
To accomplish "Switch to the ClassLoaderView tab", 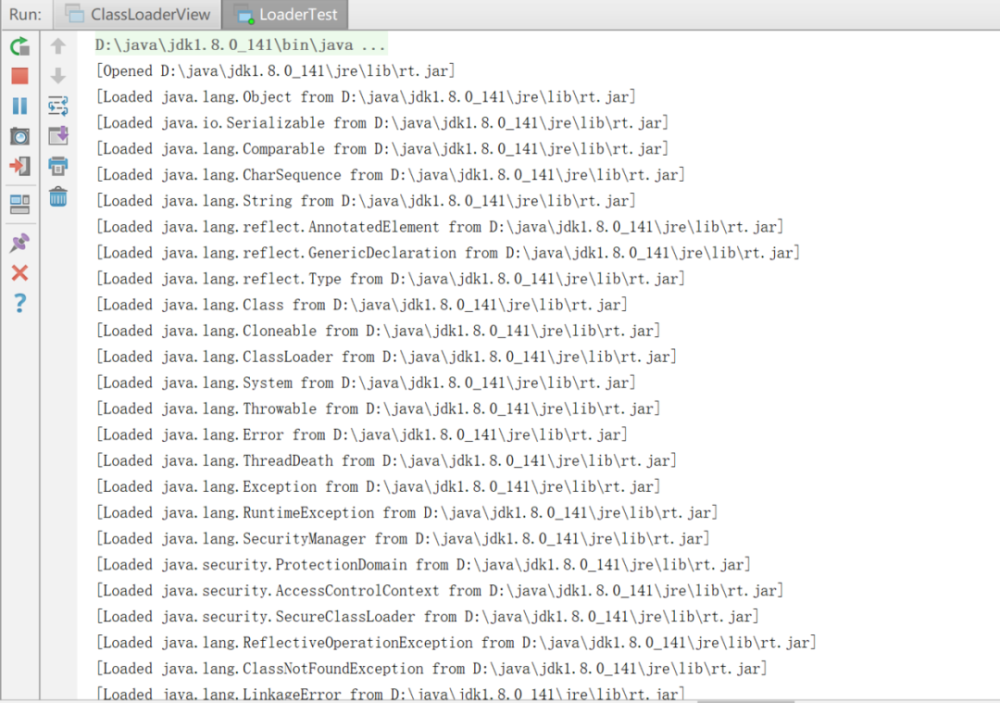I will pos(138,15).
